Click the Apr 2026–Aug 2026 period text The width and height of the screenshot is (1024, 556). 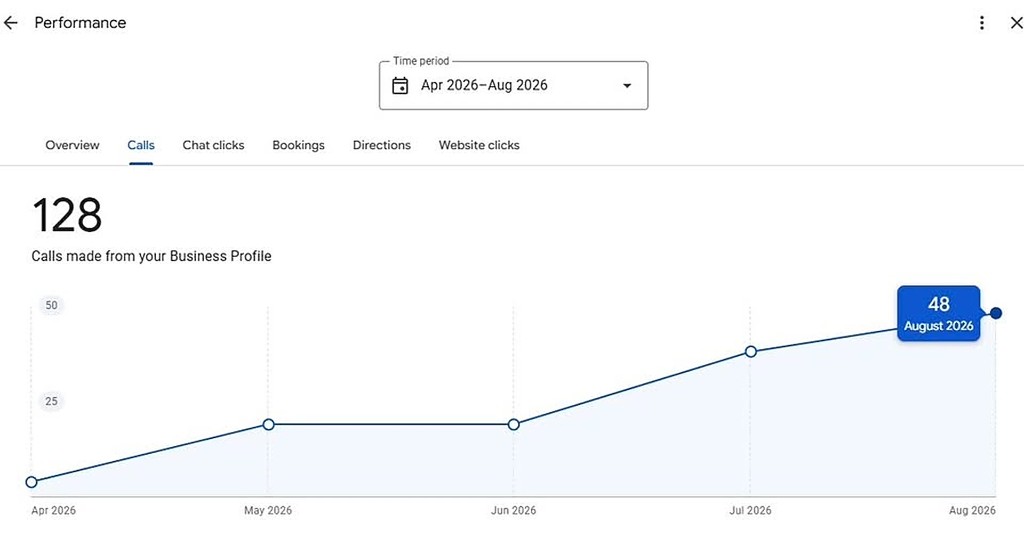(x=484, y=85)
